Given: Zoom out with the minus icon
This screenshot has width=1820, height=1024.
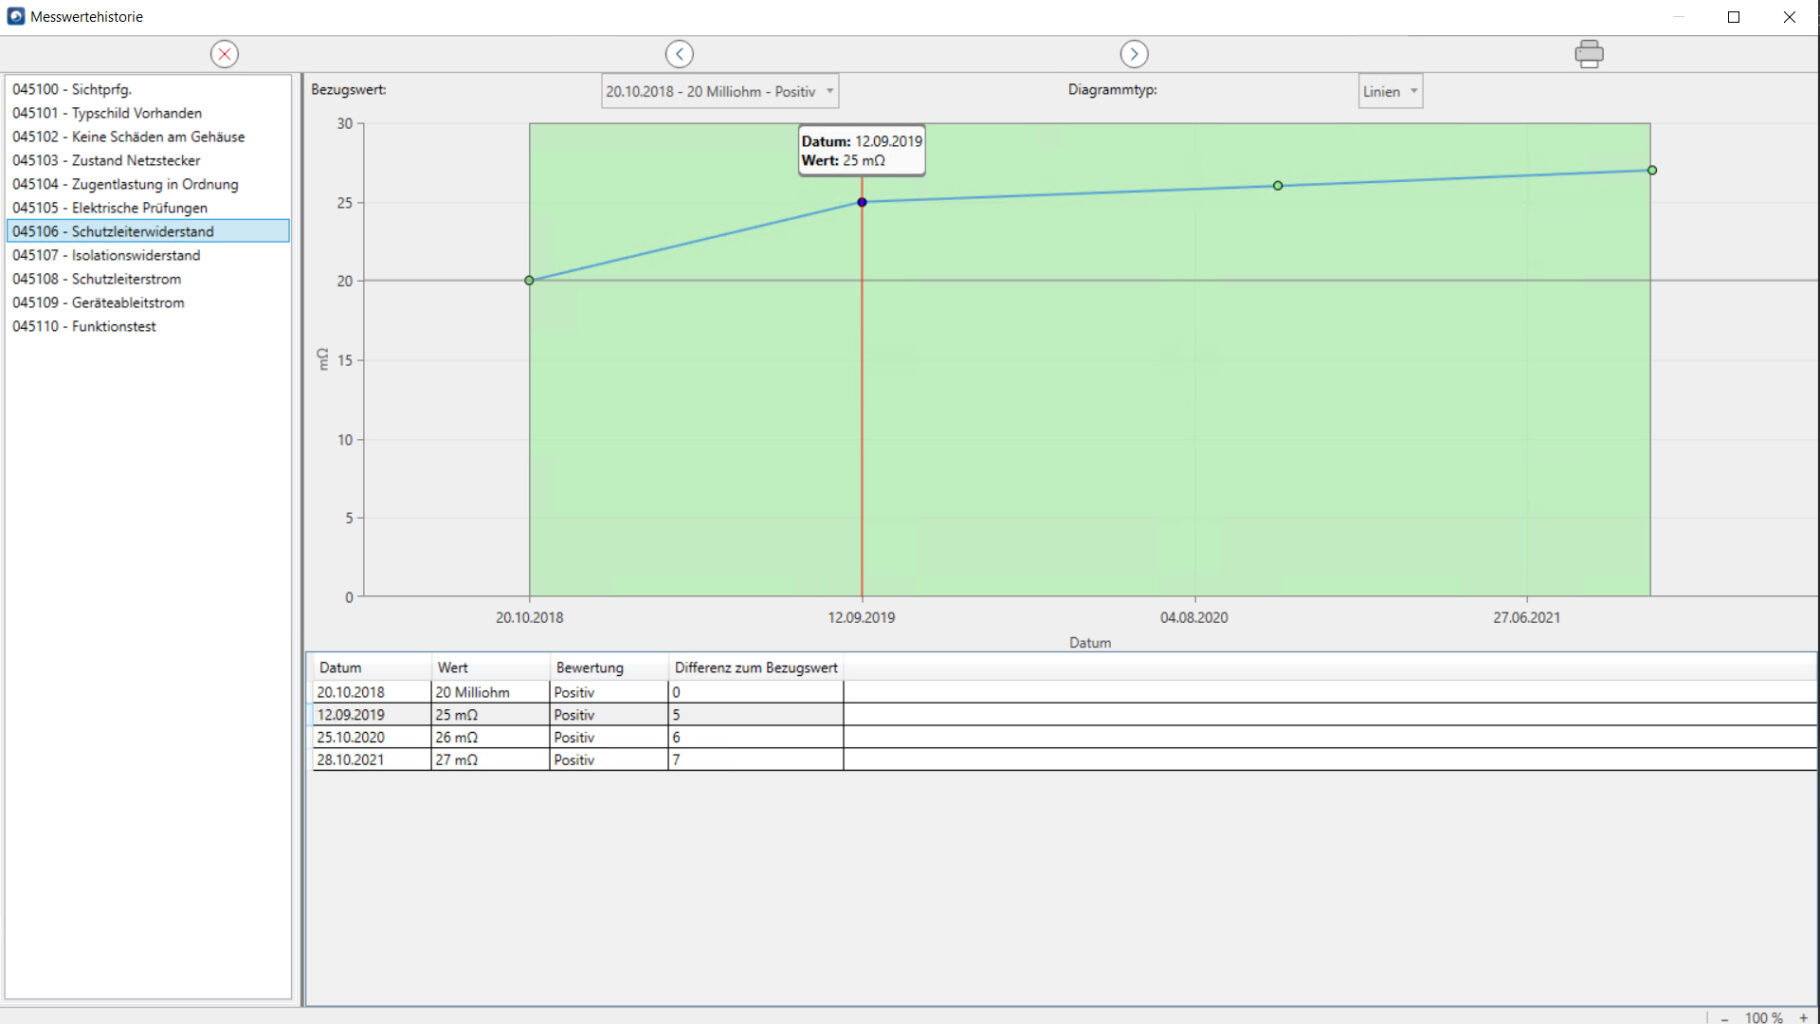Looking at the screenshot, I should click(x=1724, y=1017).
